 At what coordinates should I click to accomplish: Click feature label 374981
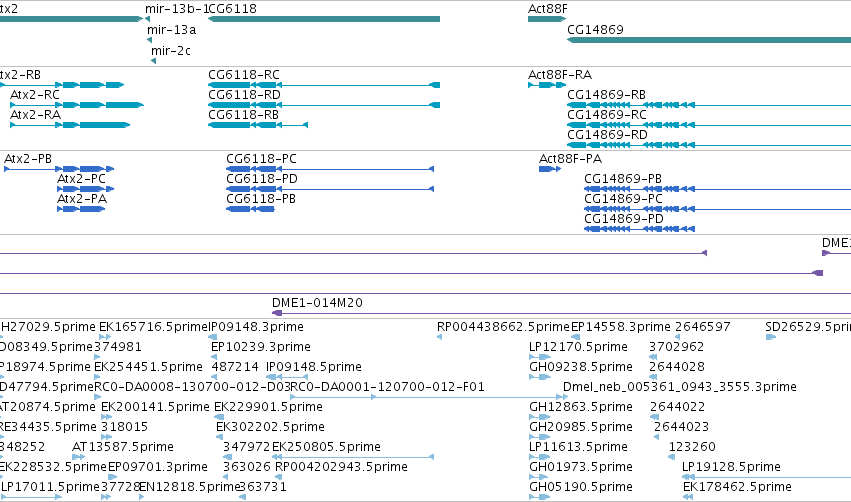point(118,347)
